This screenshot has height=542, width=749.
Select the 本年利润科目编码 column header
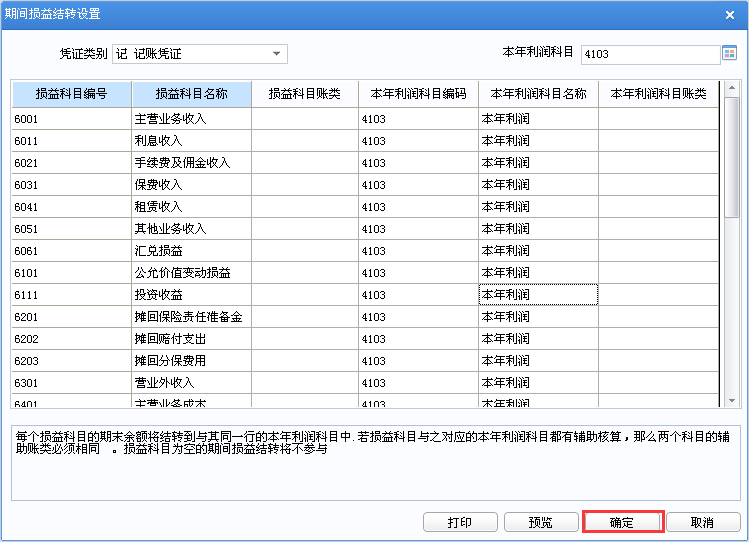click(418, 94)
